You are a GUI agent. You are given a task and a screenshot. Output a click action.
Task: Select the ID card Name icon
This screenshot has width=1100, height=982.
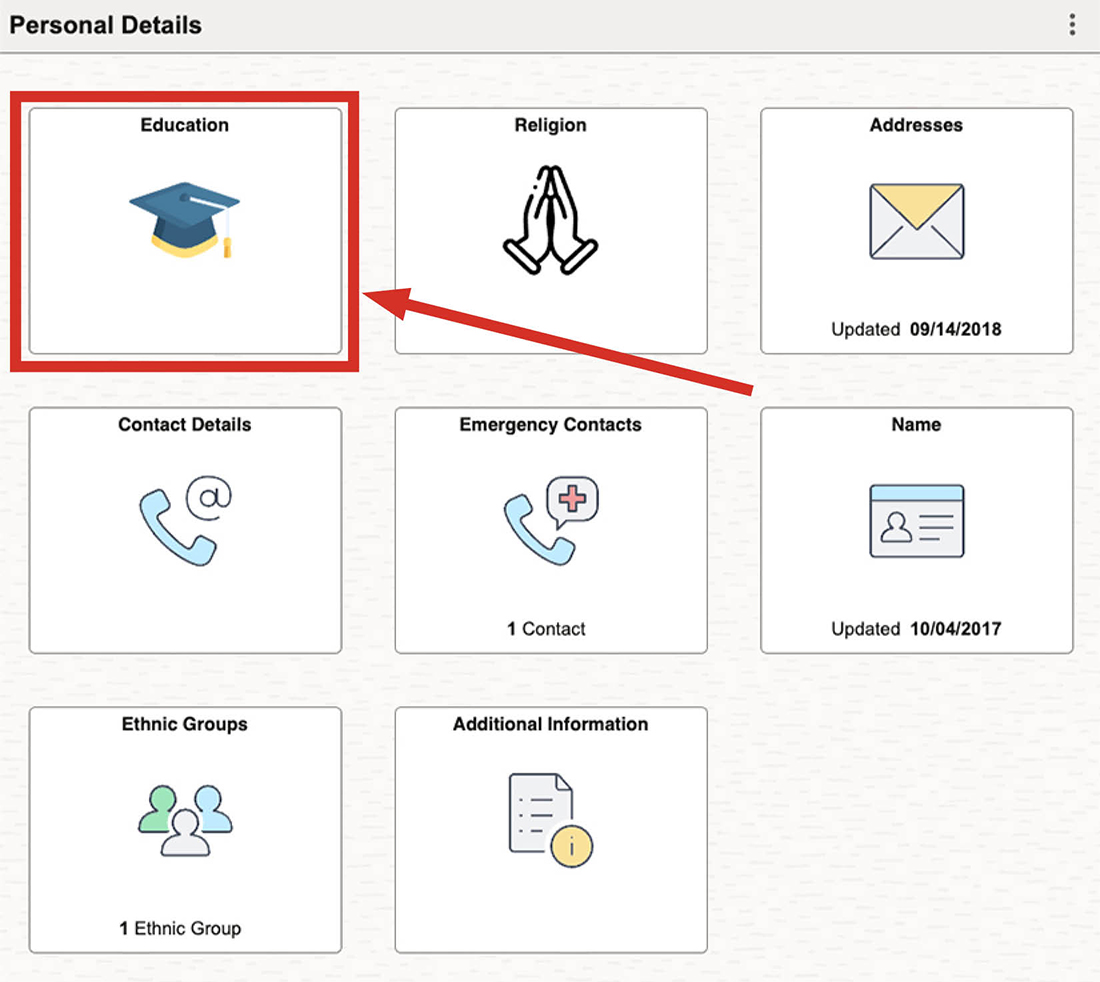click(x=916, y=520)
